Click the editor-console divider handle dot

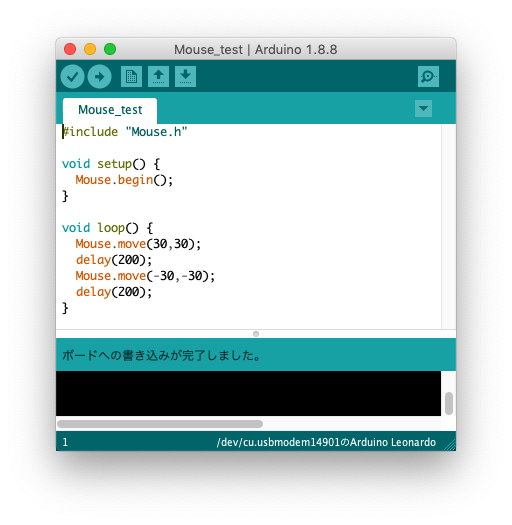tap(256, 334)
